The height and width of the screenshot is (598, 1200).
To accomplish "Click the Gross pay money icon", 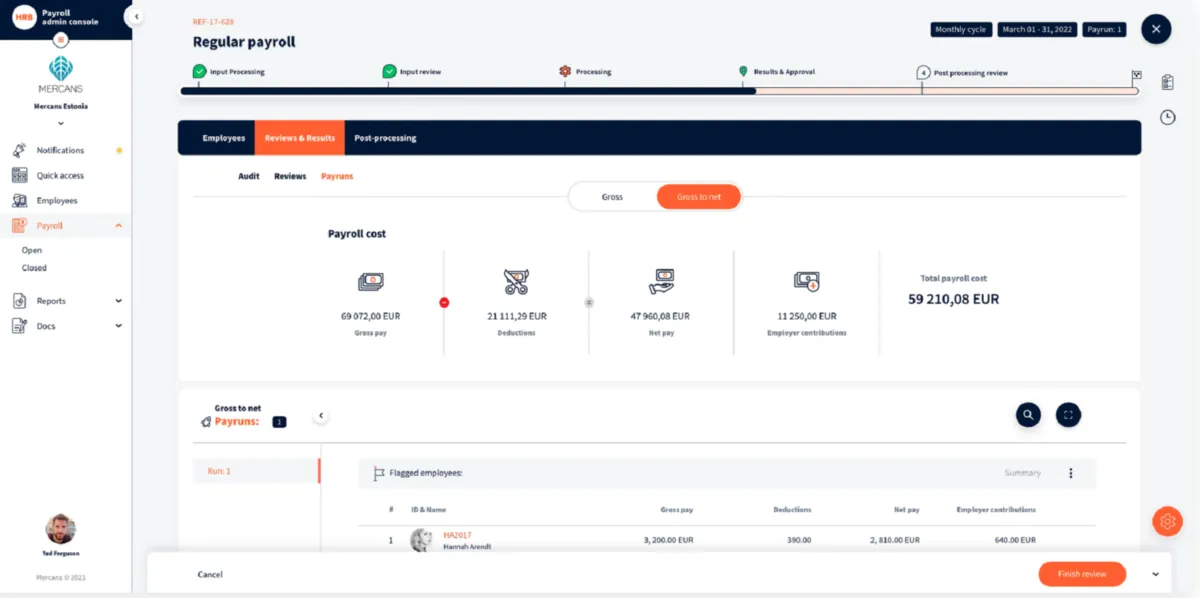I will 371,282.
